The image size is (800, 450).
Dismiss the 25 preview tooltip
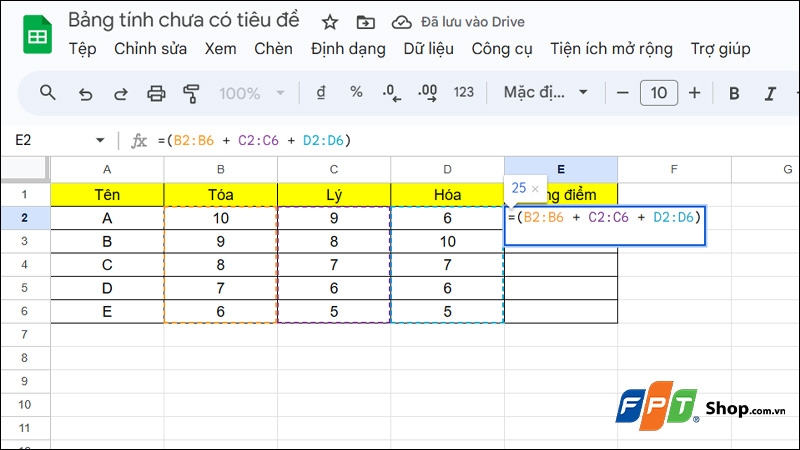coord(535,189)
